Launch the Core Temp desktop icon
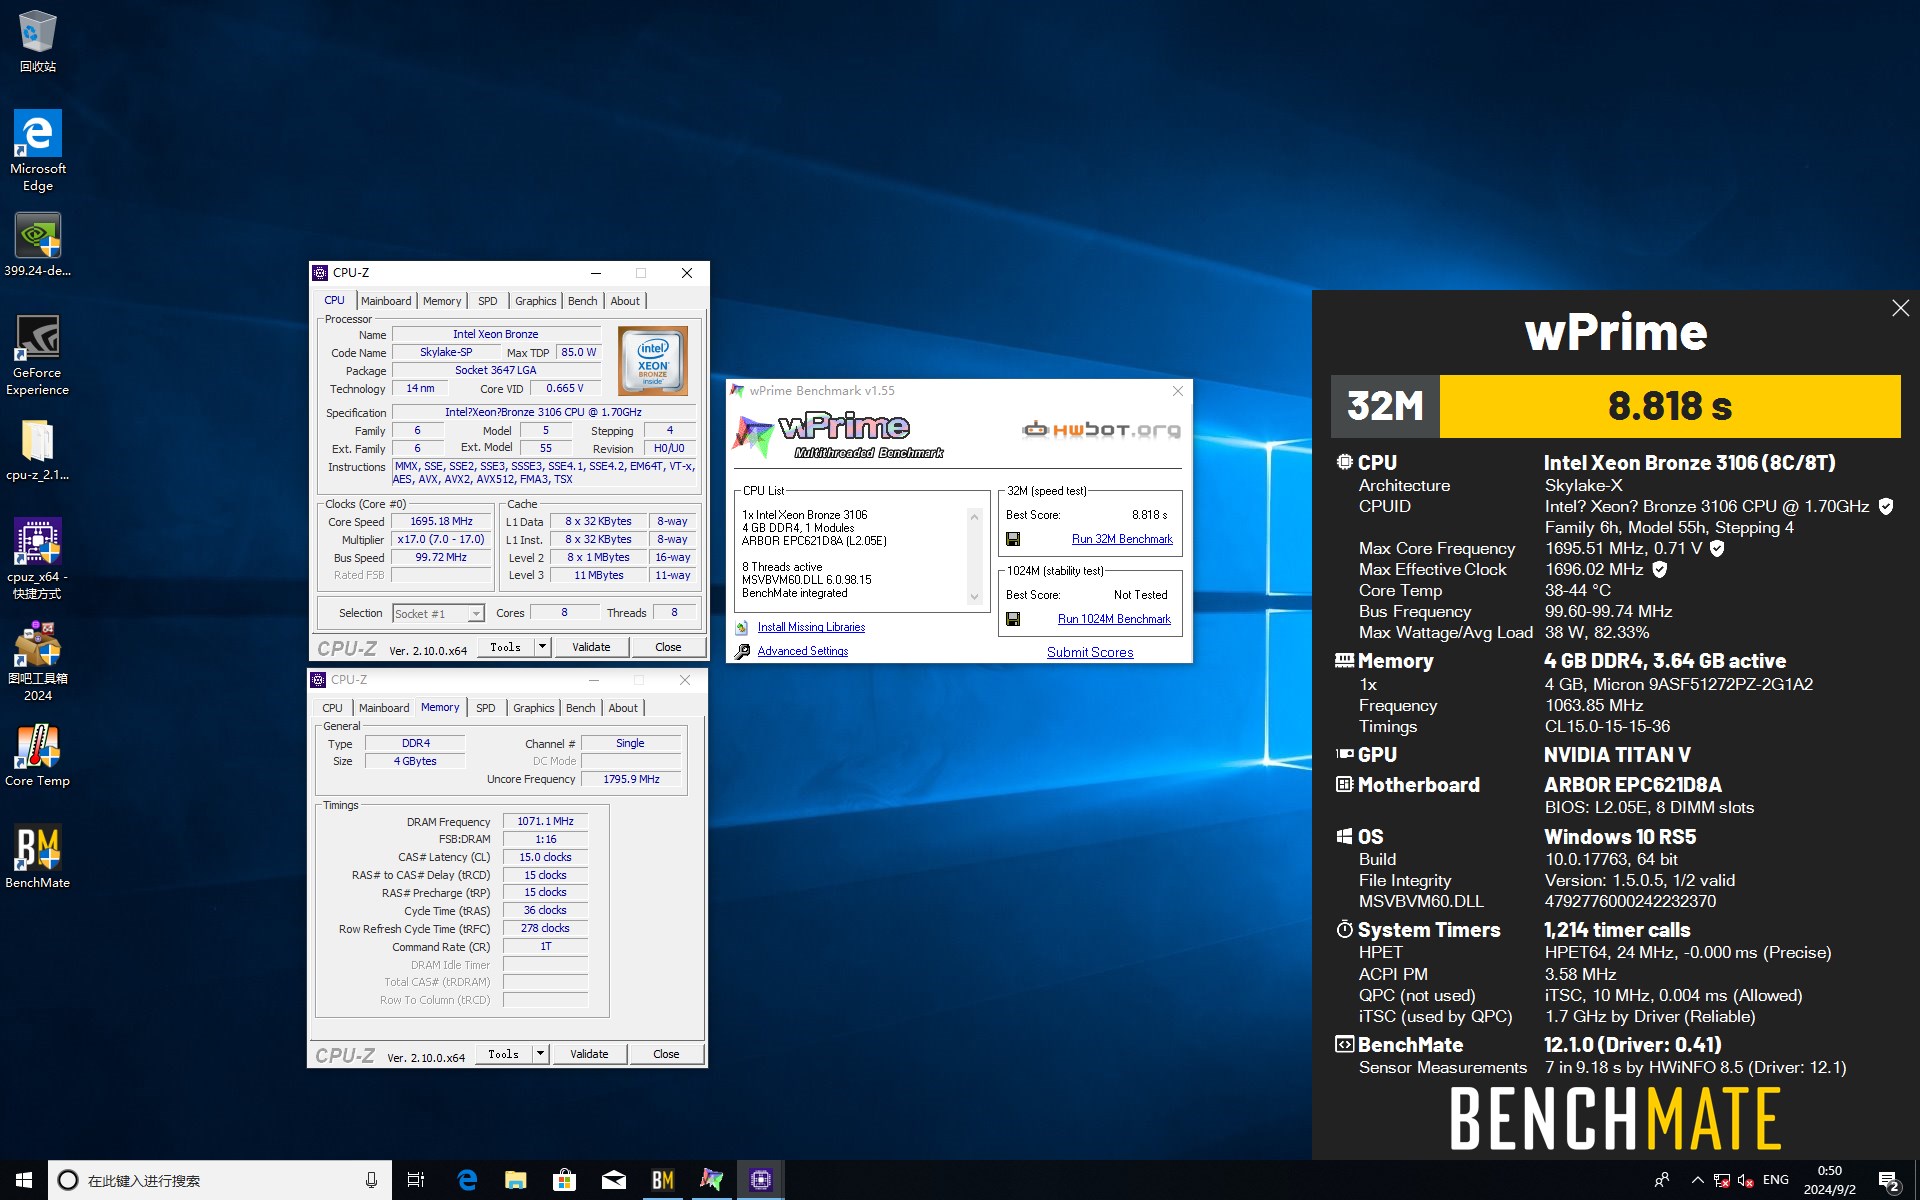Screen dimensions: 1920x1200 [x=38, y=756]
